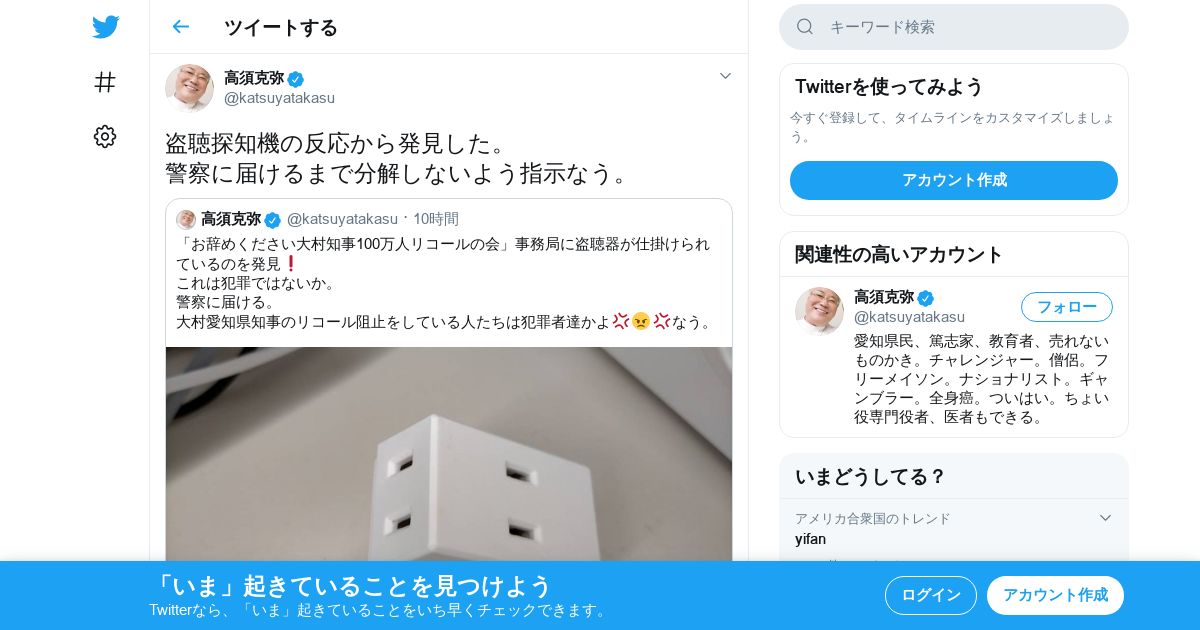Follow 高須克弥 with the フォロー button
Image resolution: width=1200 pixels, height=630 pixels.
point(1066,307)
